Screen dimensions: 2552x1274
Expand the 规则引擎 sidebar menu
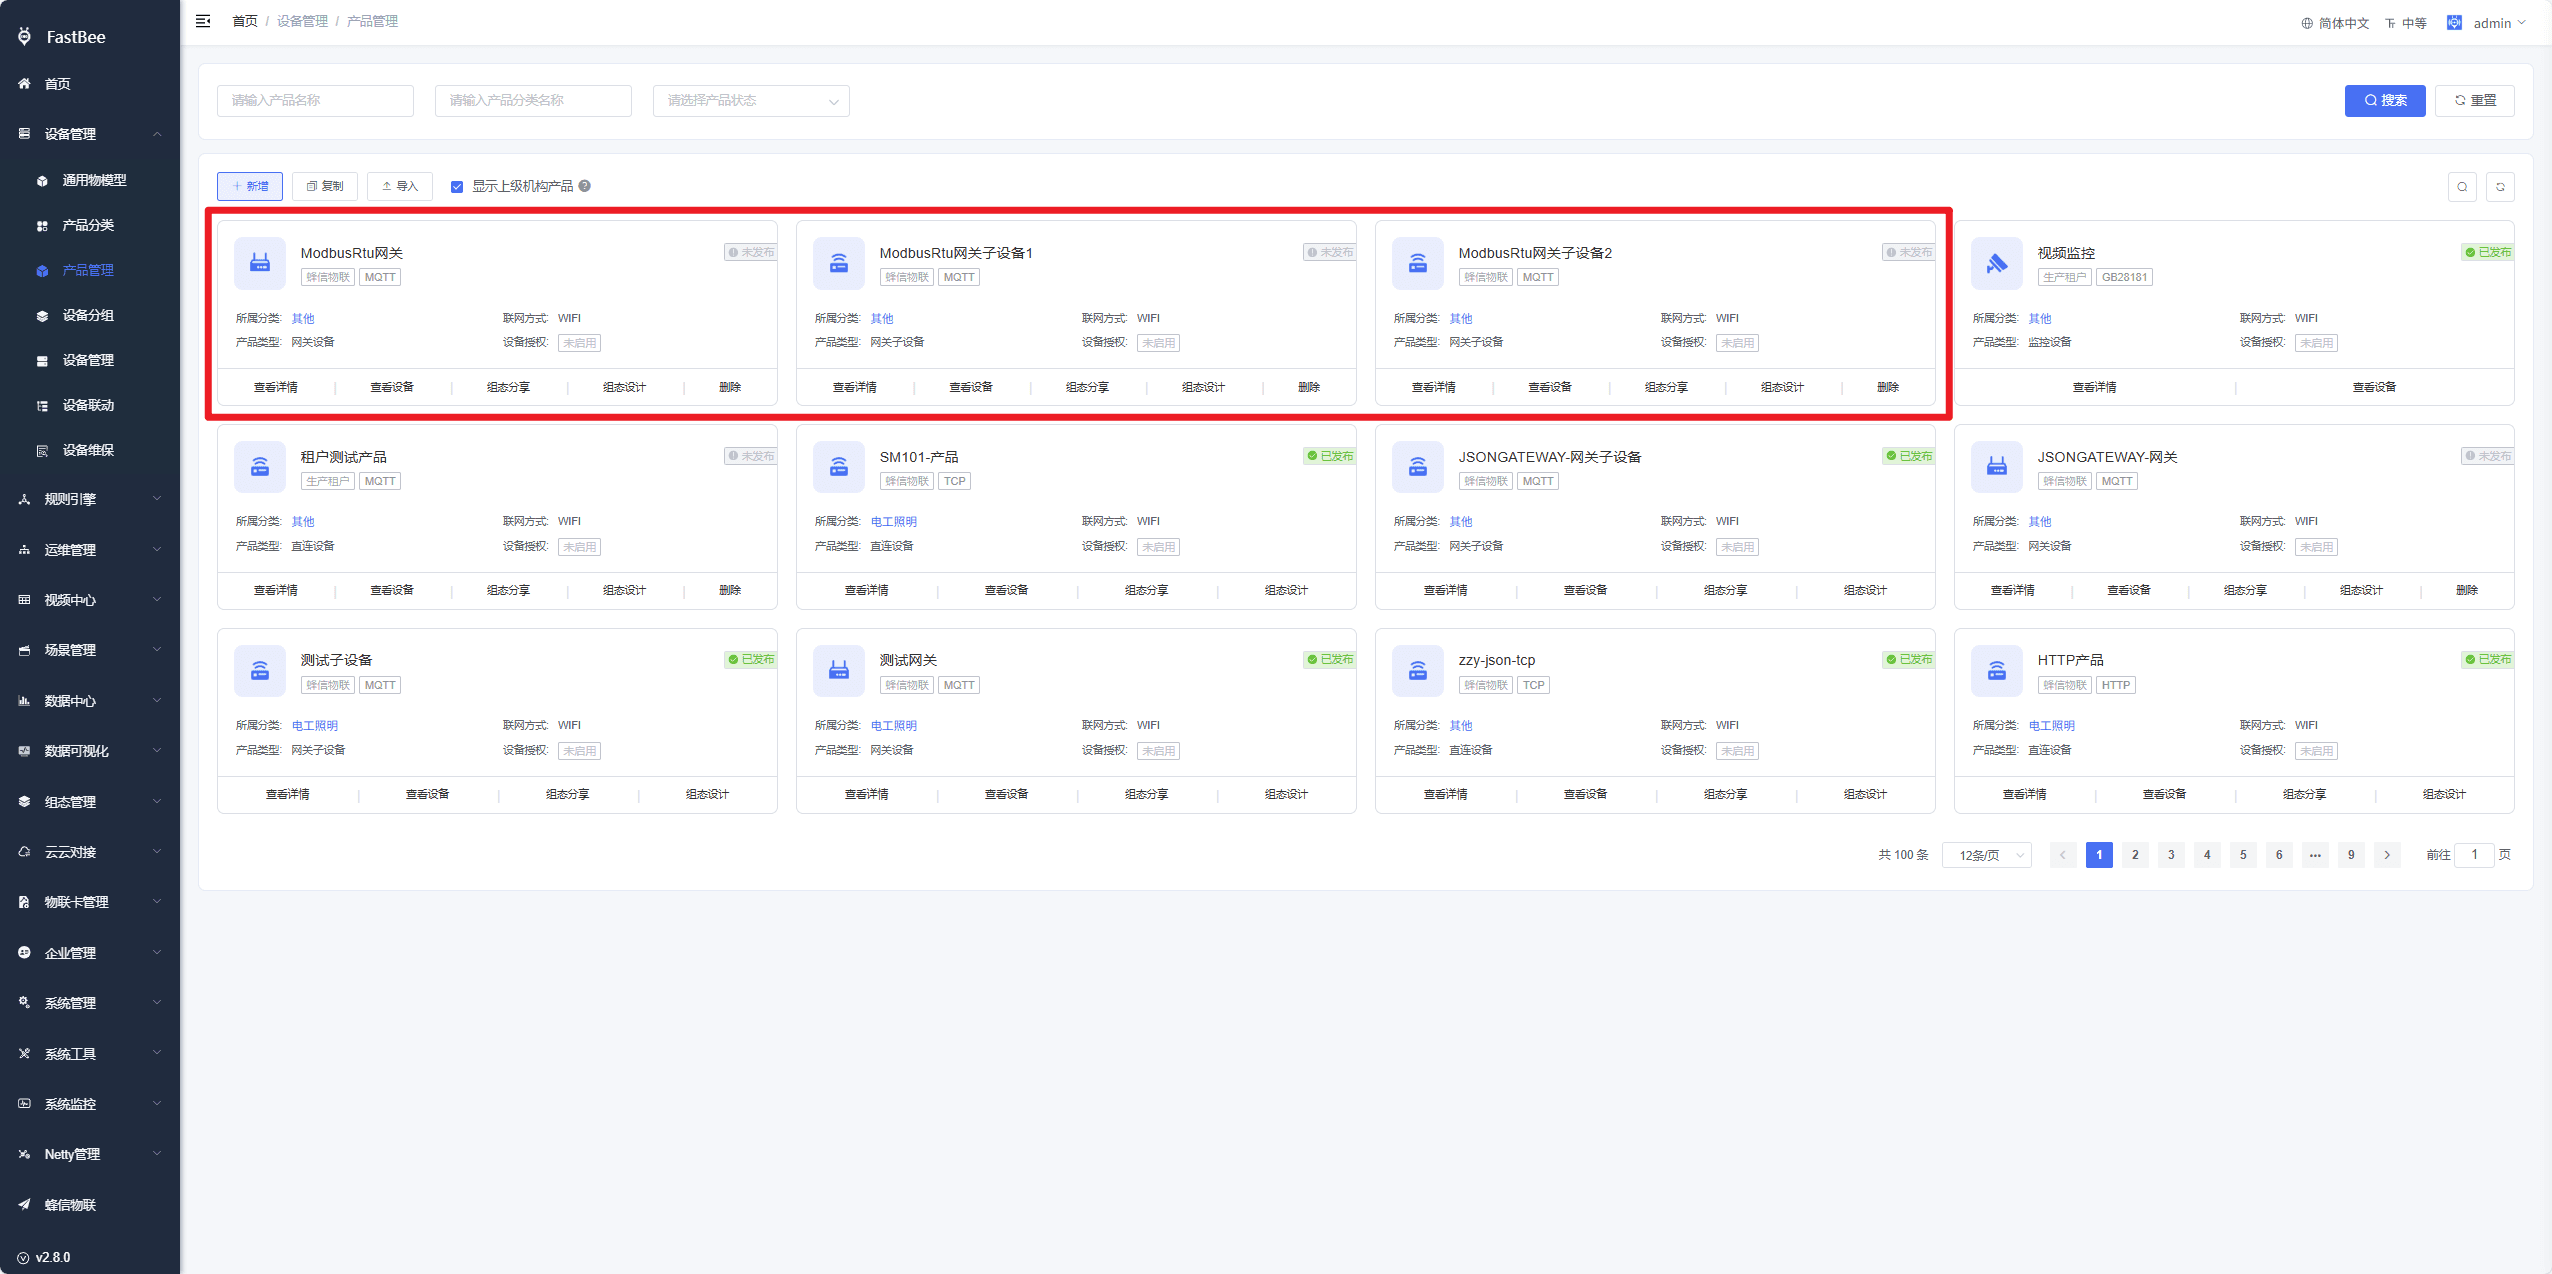(90, 499)
